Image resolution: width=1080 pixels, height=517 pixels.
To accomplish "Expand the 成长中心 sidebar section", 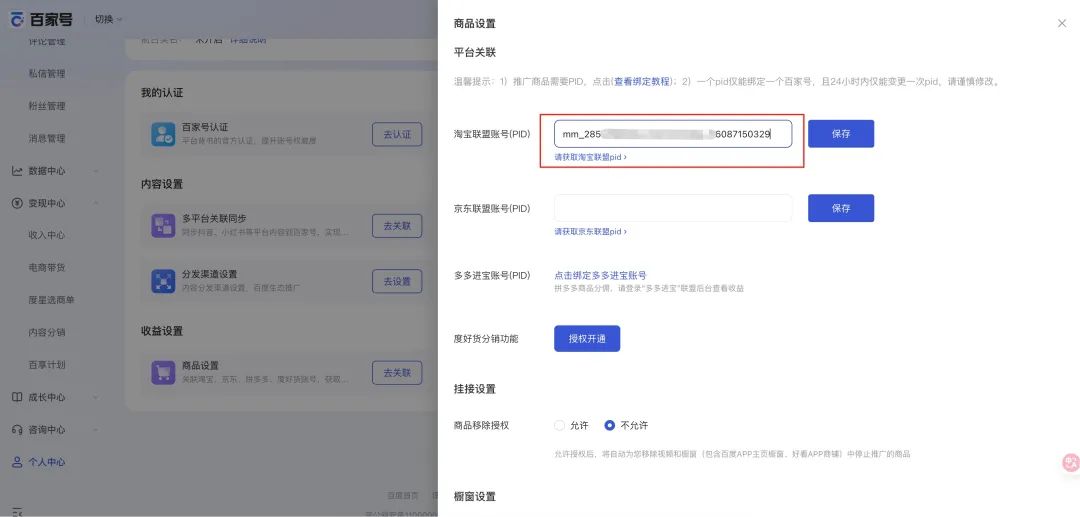I will pos(96,397).
